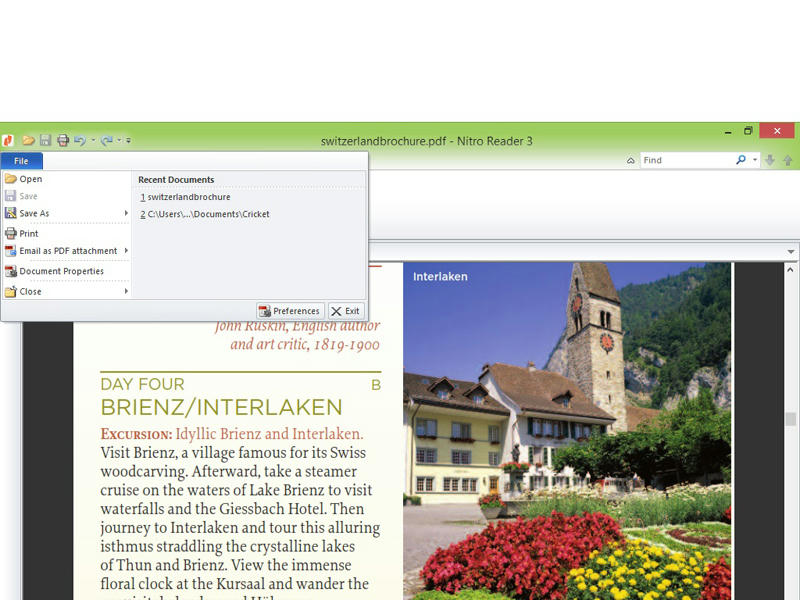Image resolution: width=800 pixels, height=600 pixels.
Task: Click into the Find search field
Action: [x=687, y=160]
